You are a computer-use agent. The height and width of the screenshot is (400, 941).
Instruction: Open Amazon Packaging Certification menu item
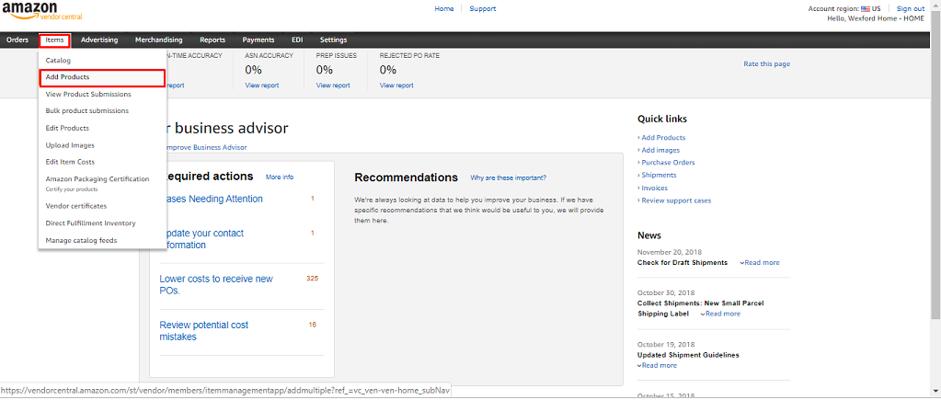click(97, 179)
